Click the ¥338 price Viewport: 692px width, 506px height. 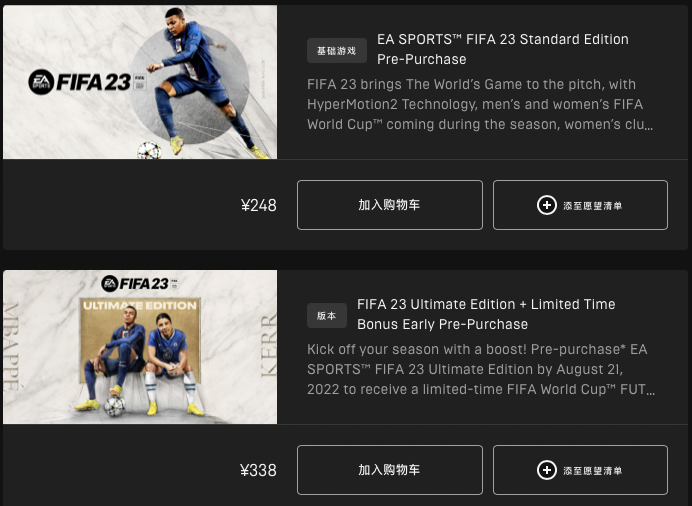pyautogui.click(x=259, y=470)
